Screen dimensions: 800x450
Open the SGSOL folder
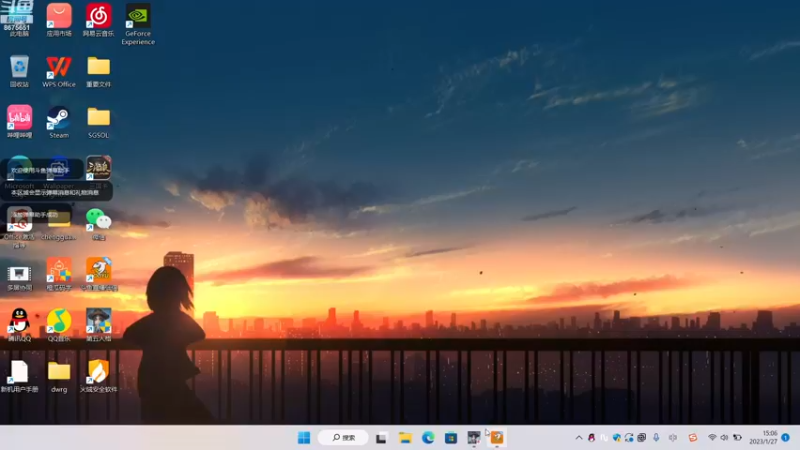(x=98, y=121)
